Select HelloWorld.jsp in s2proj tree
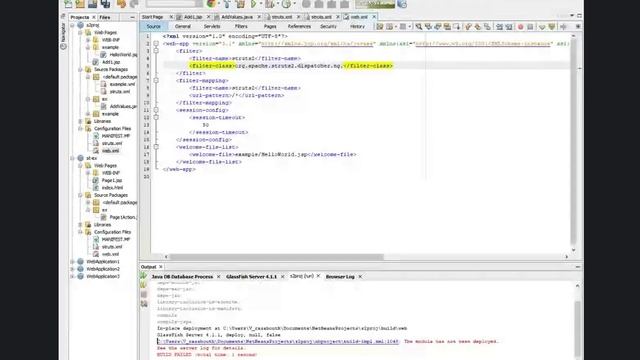The height and width of the screenshot is (360, 640). 123,55
